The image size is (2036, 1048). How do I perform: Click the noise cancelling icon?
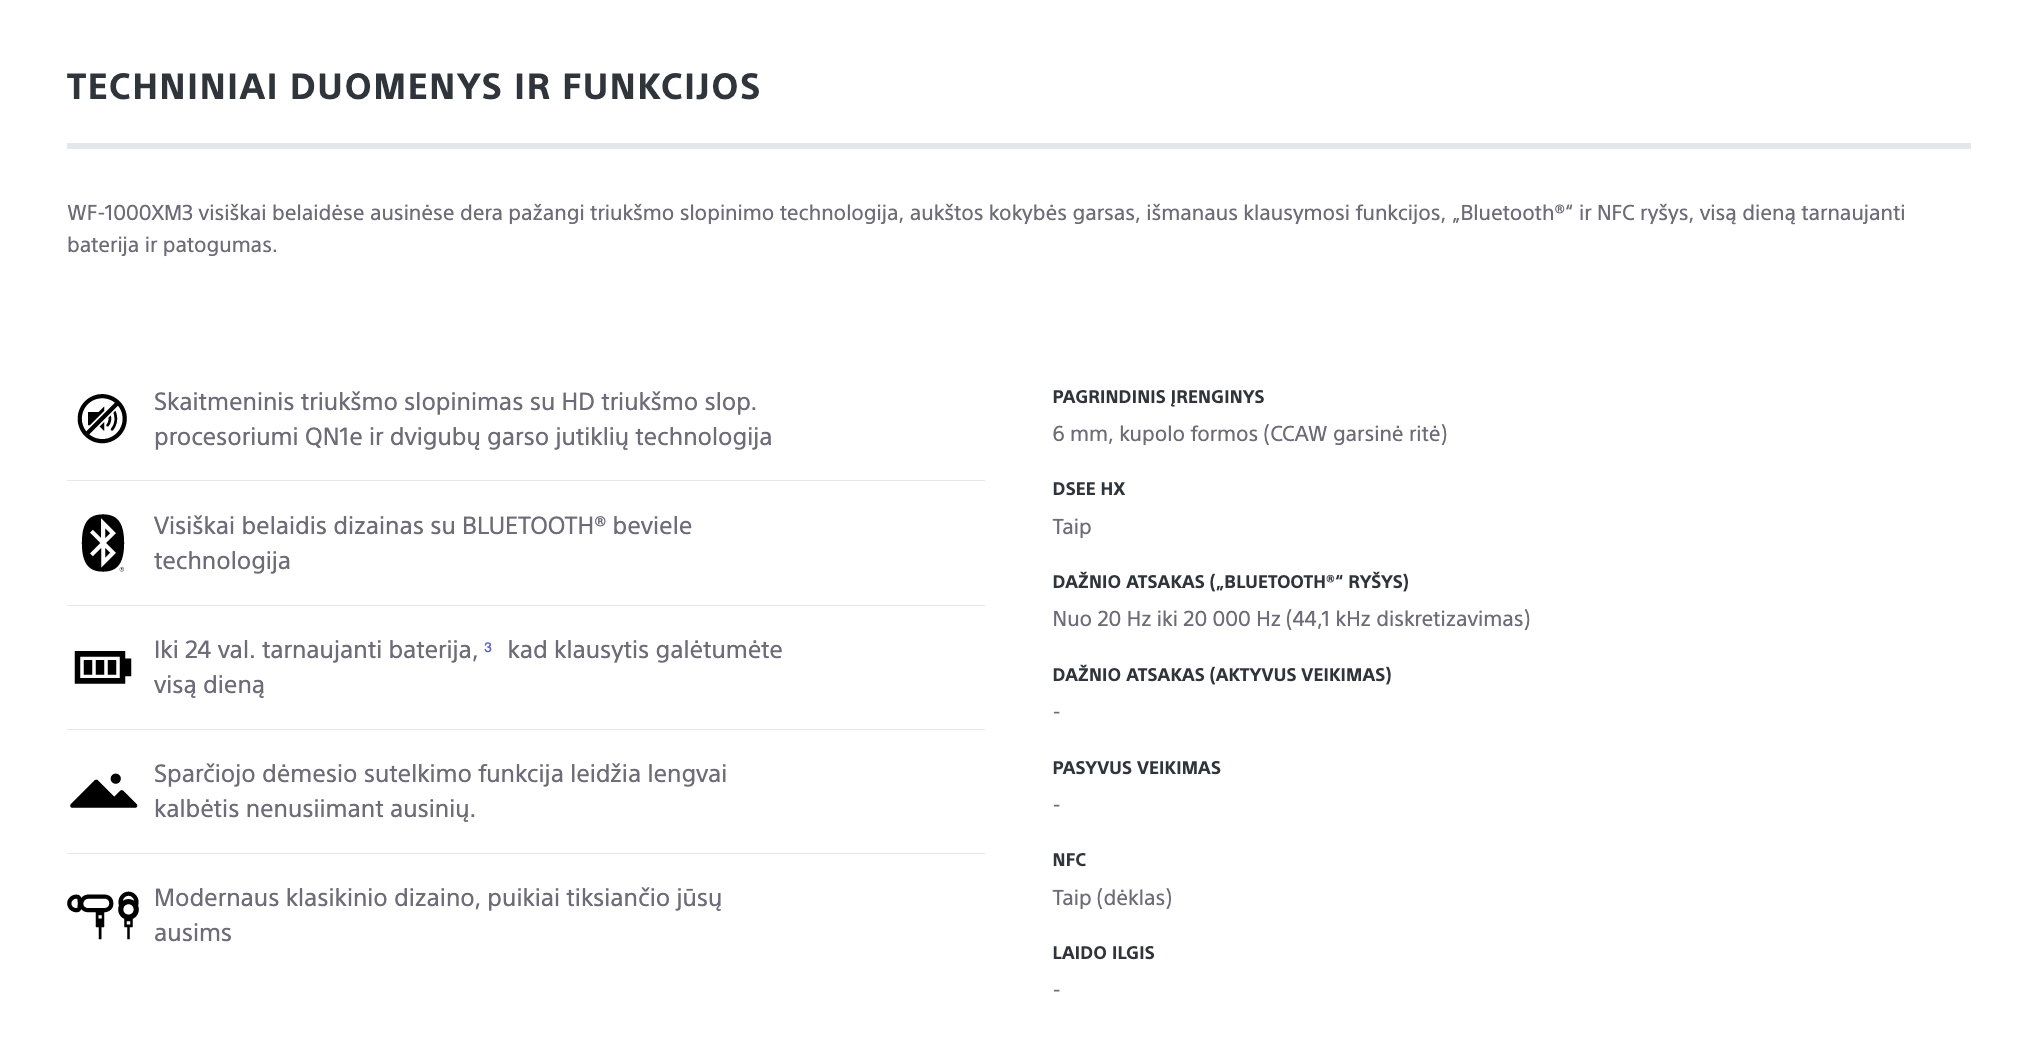click(102, 419)
